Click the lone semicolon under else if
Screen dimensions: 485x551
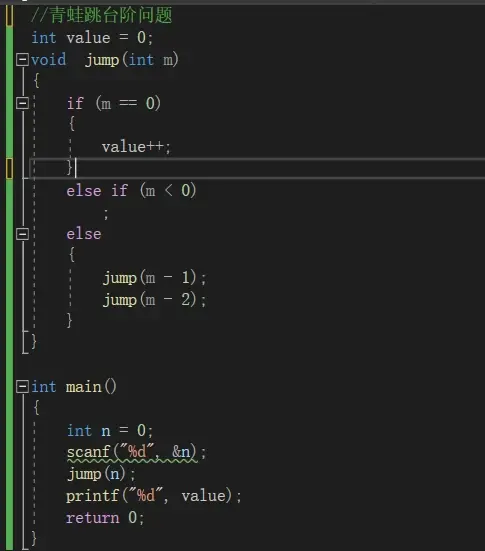pyautogui.click(x=106, y=214)
